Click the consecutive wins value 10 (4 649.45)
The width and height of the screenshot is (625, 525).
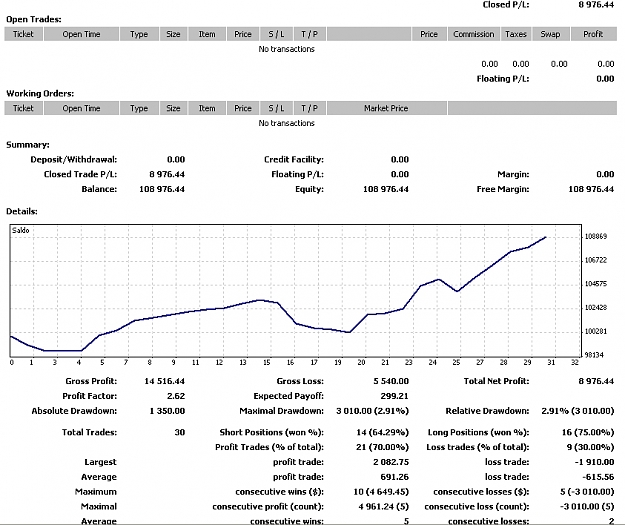381,492
